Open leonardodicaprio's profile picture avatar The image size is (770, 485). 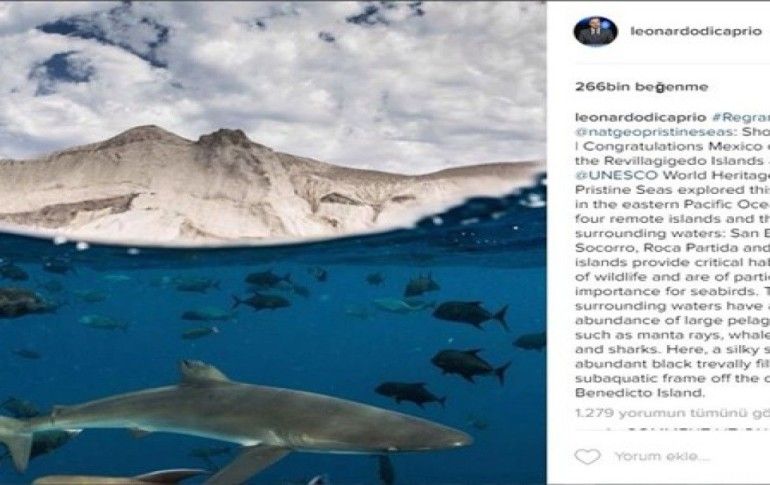595,31
